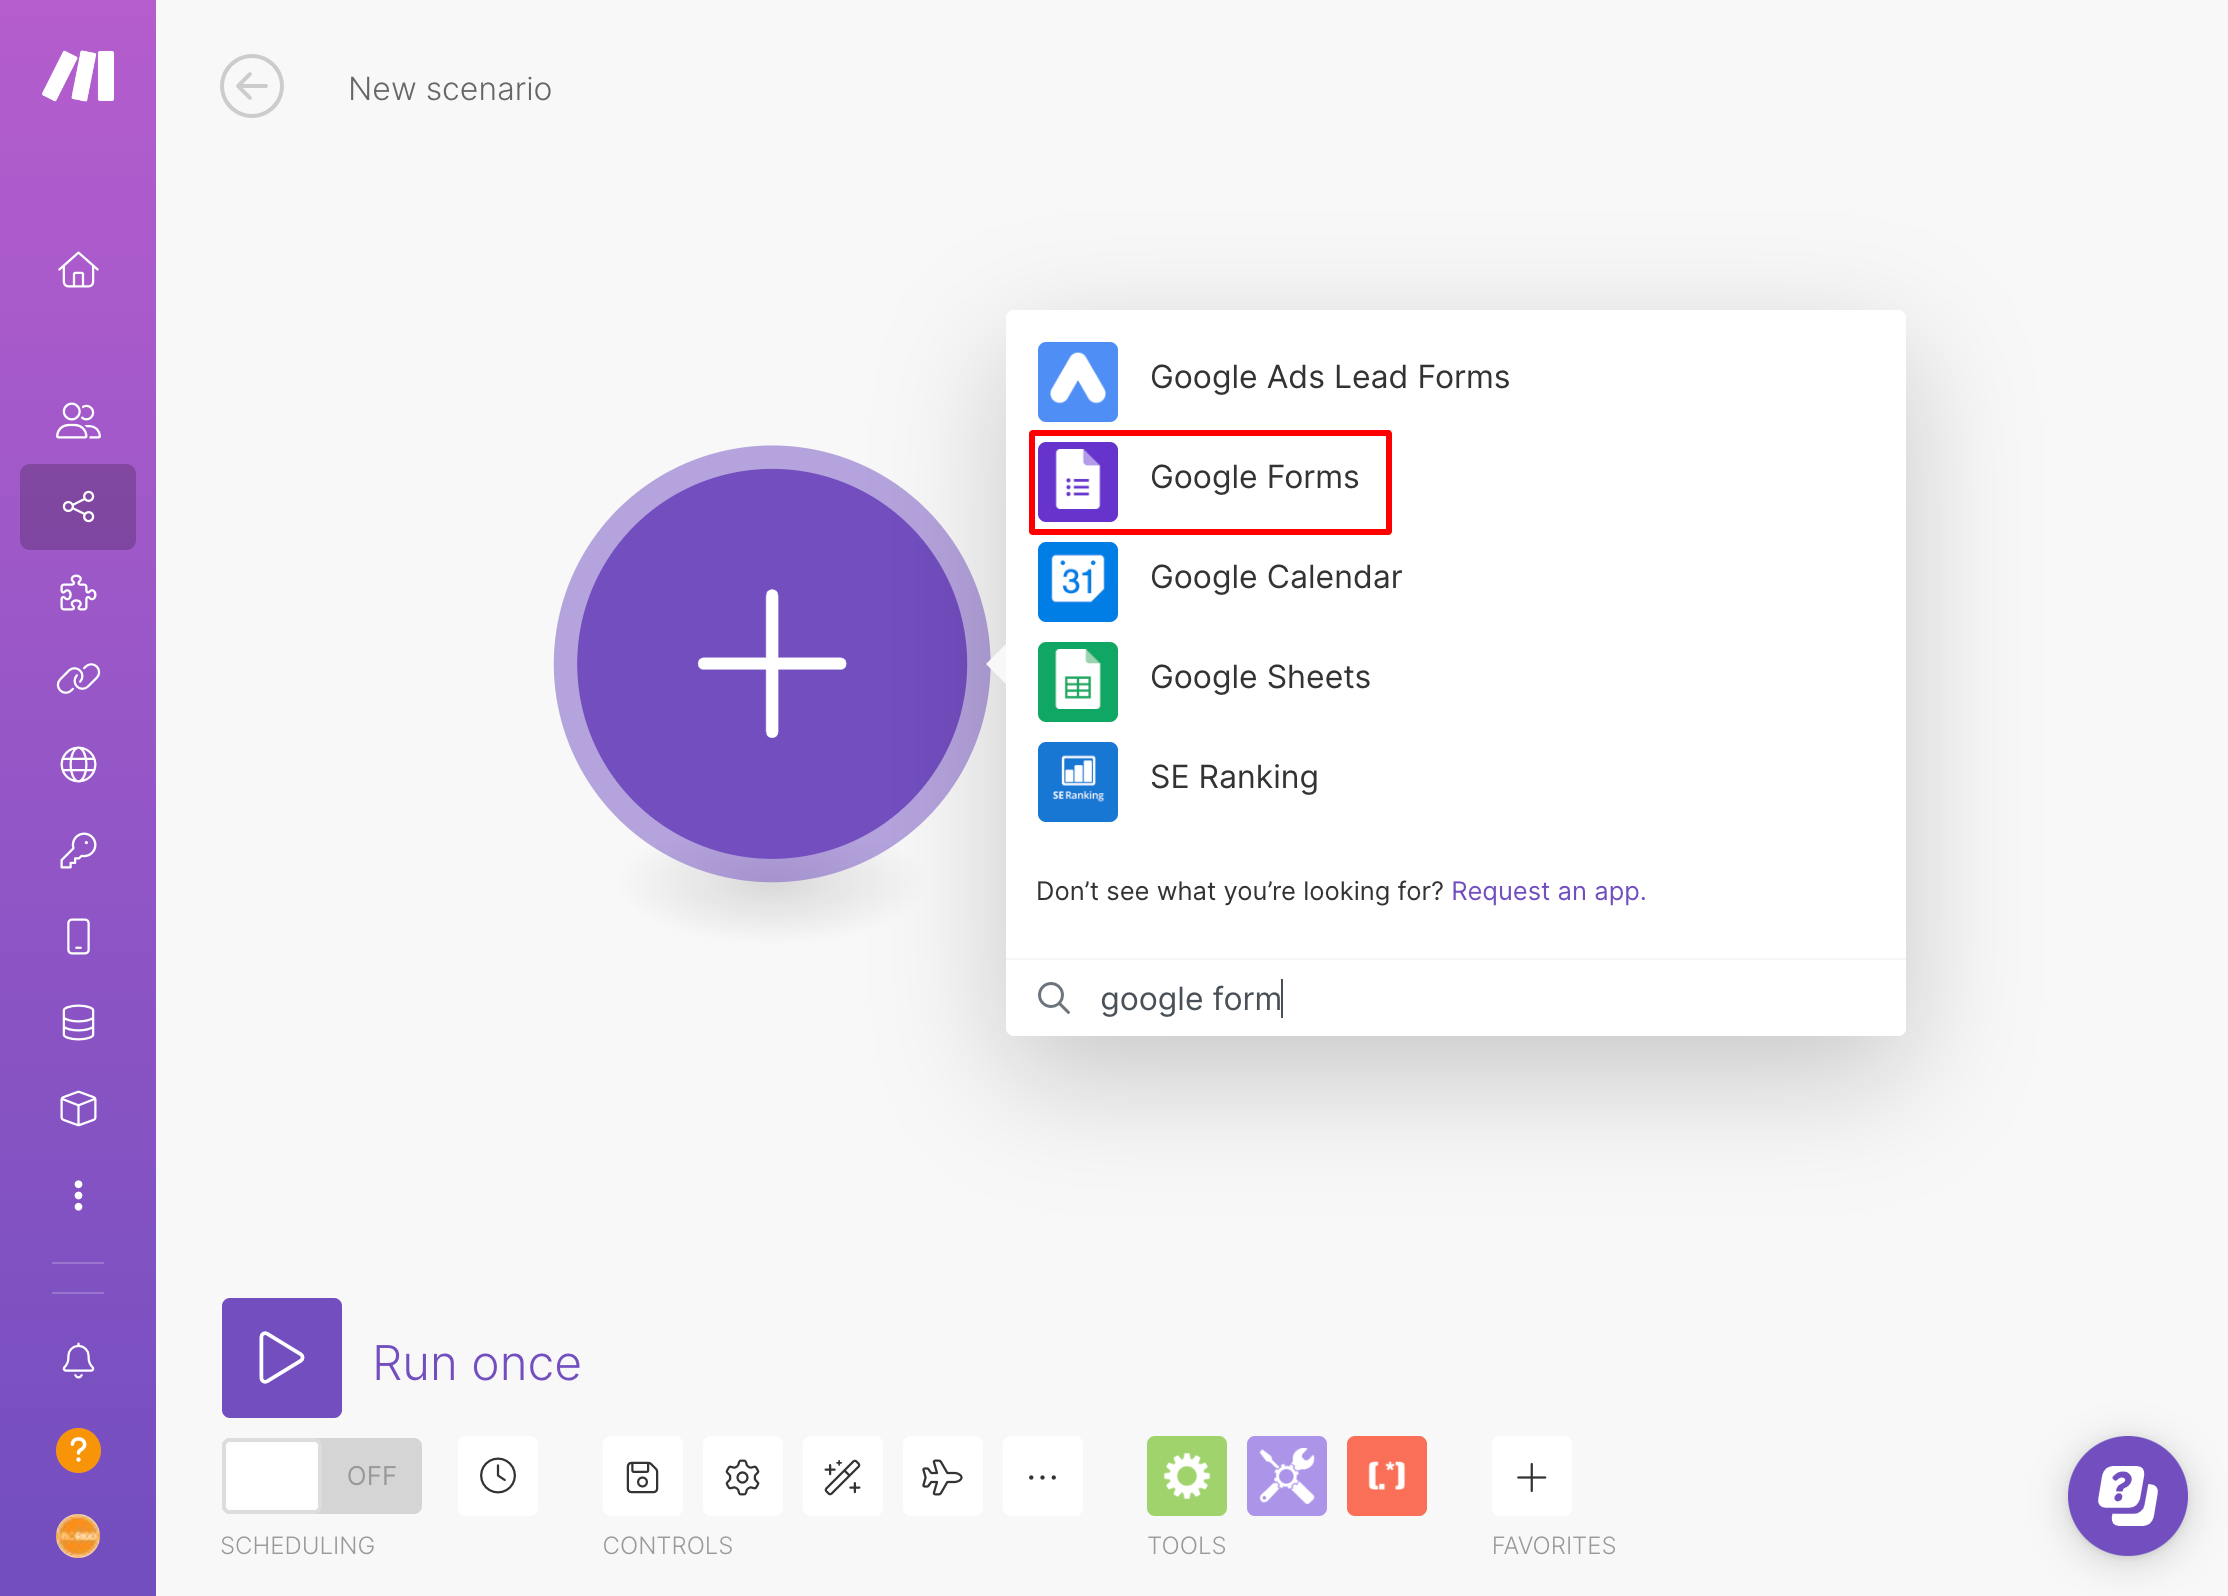
Task: Rename the New scenario title
Action: 450,89
